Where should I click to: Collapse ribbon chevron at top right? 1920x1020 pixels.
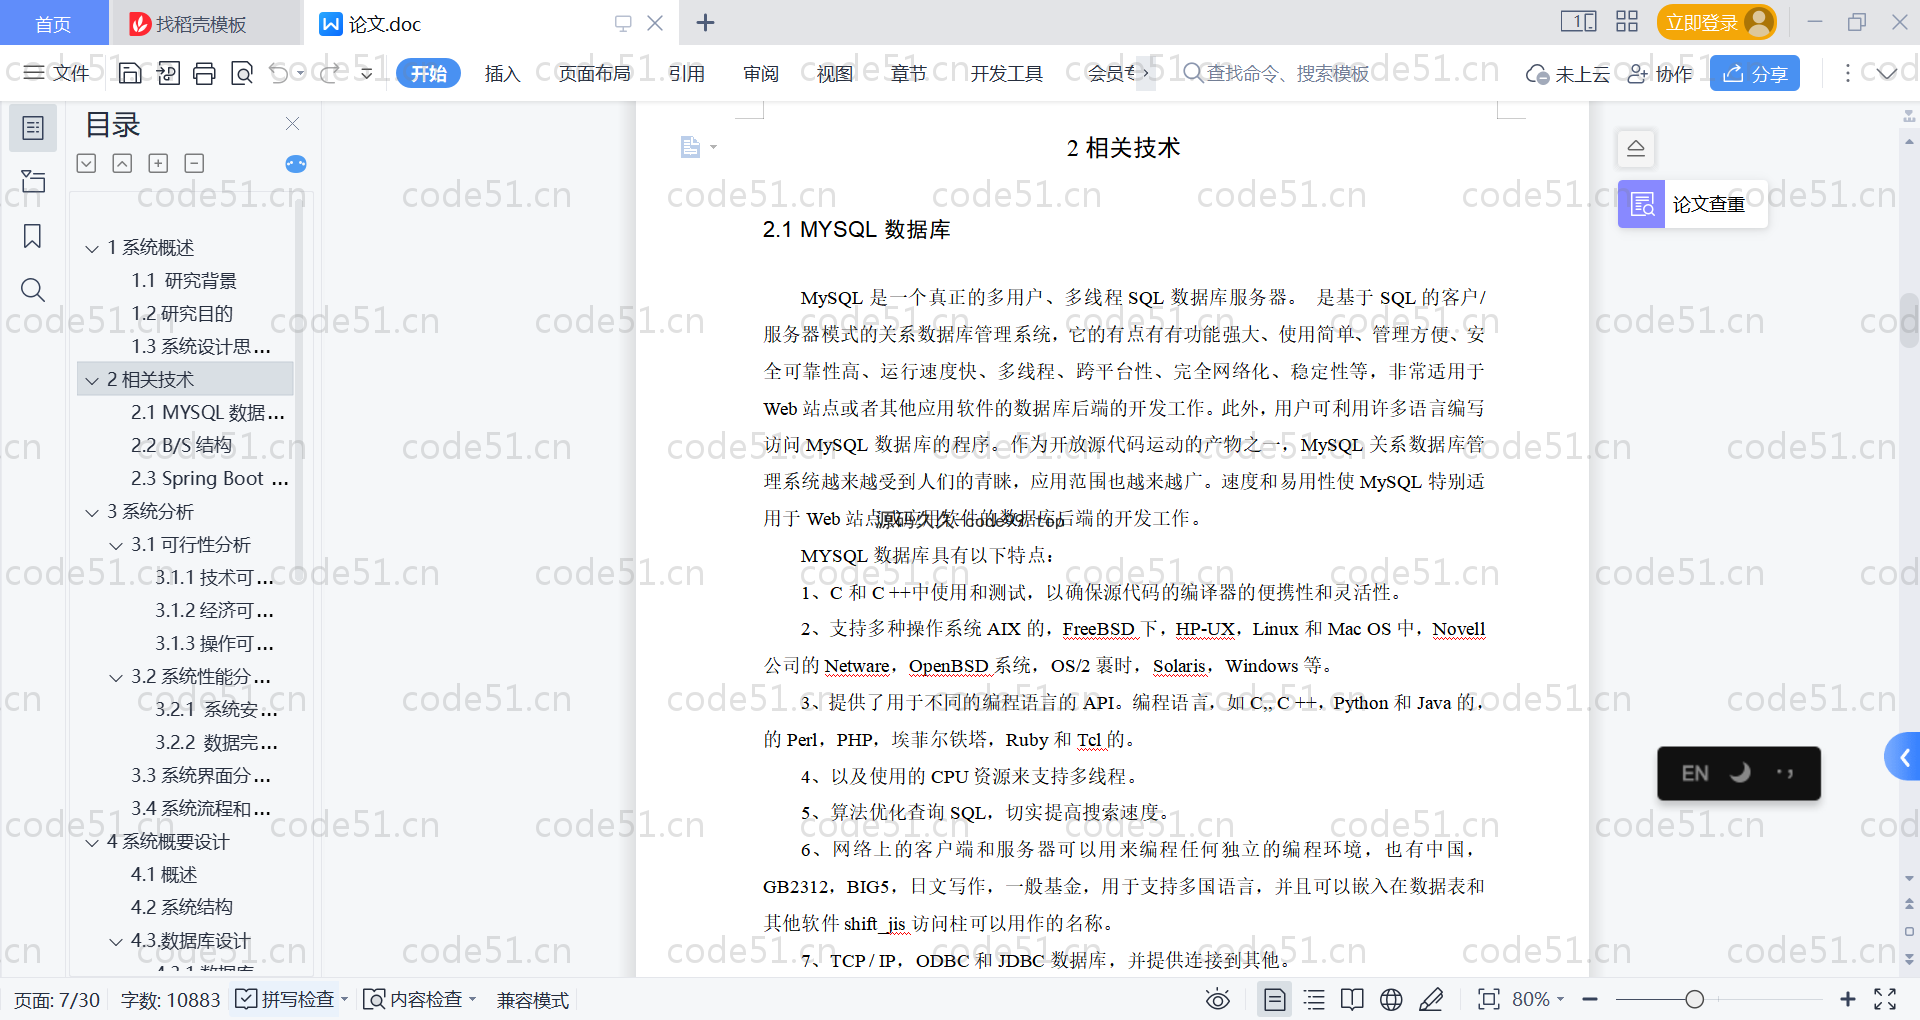pyautogui.click(x=1887, y=73)
